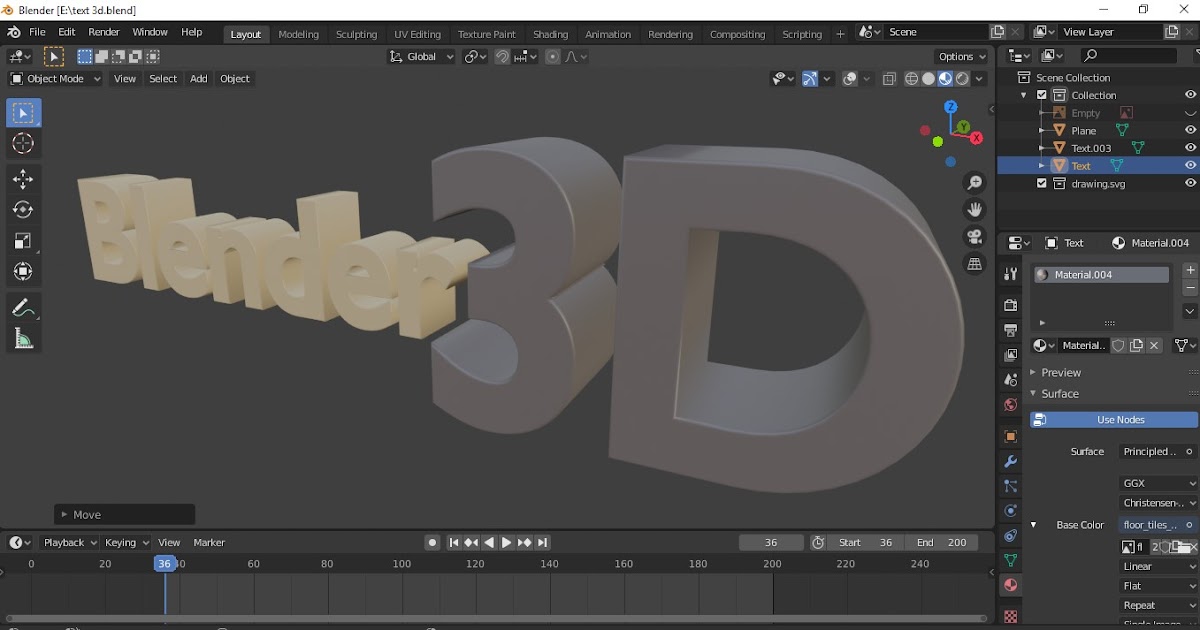Viewport: 1200px width, 630px height.
Task: Select the Rotate tool in the toolbar
Action: coord(23,209)
